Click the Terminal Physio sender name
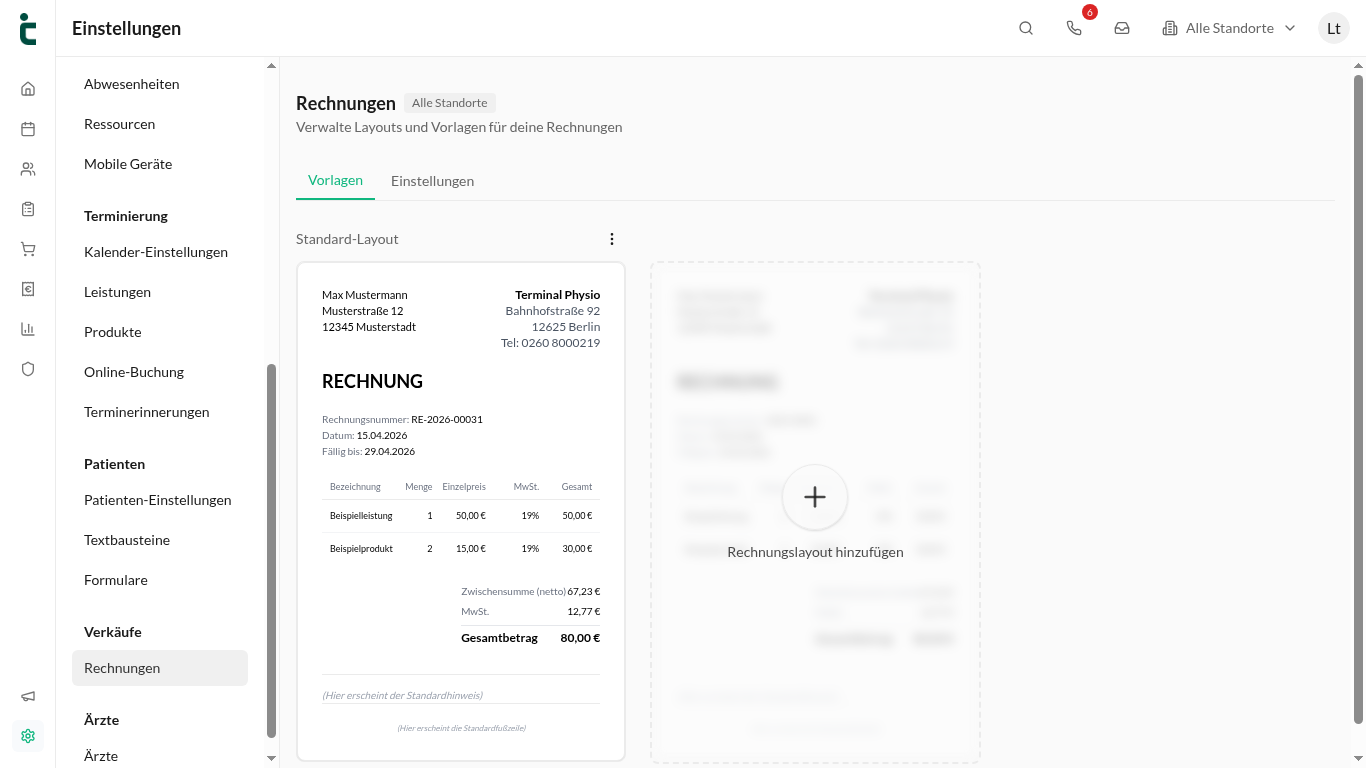 coord(558,295)
